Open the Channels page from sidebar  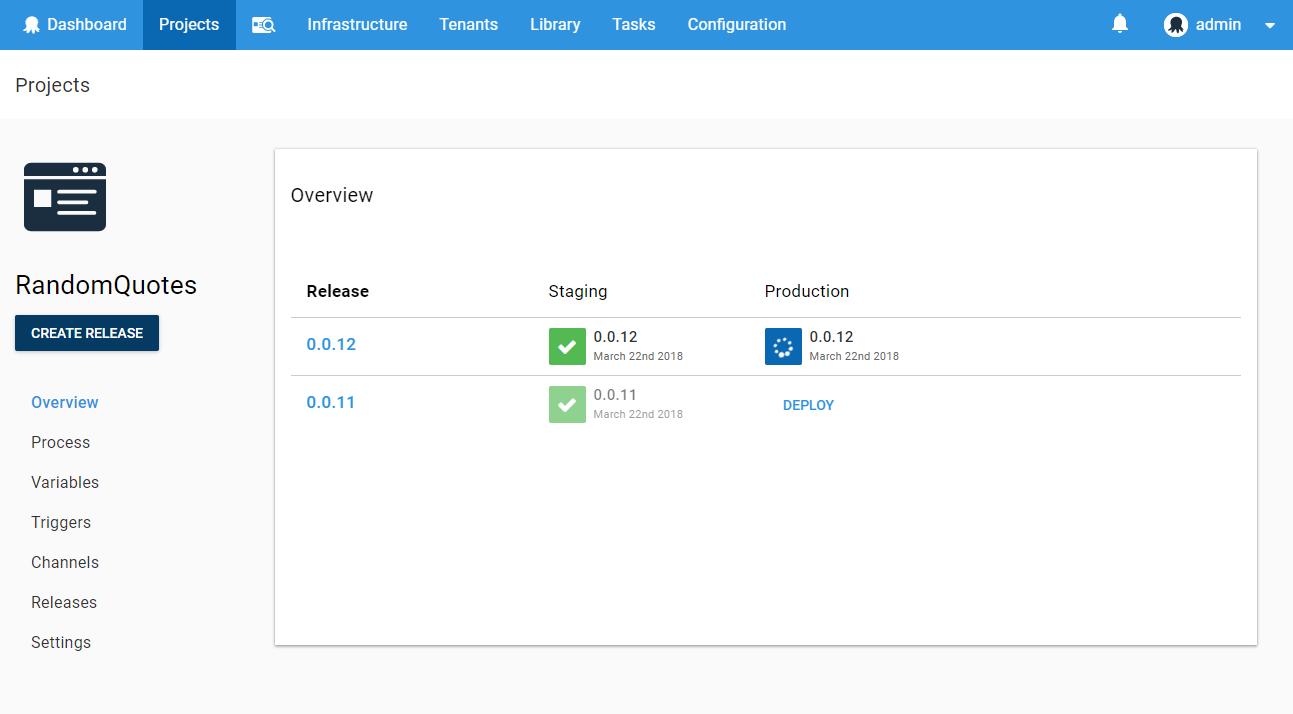click(64, 562)
